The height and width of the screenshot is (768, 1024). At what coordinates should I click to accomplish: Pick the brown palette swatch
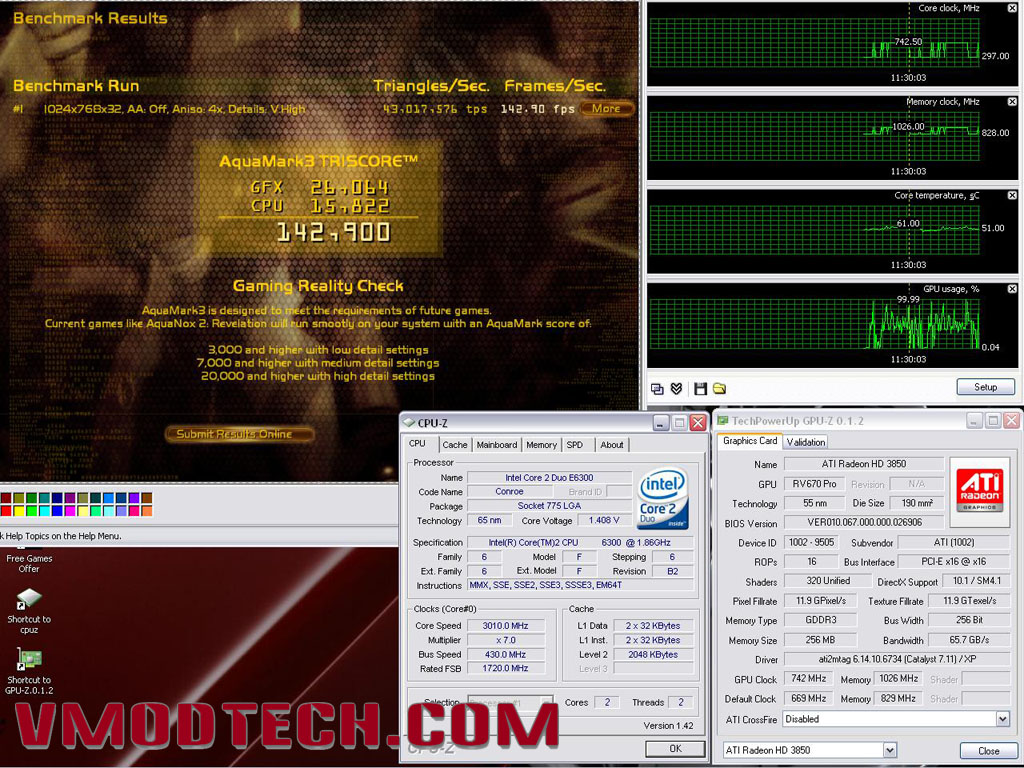click(147, 498)
